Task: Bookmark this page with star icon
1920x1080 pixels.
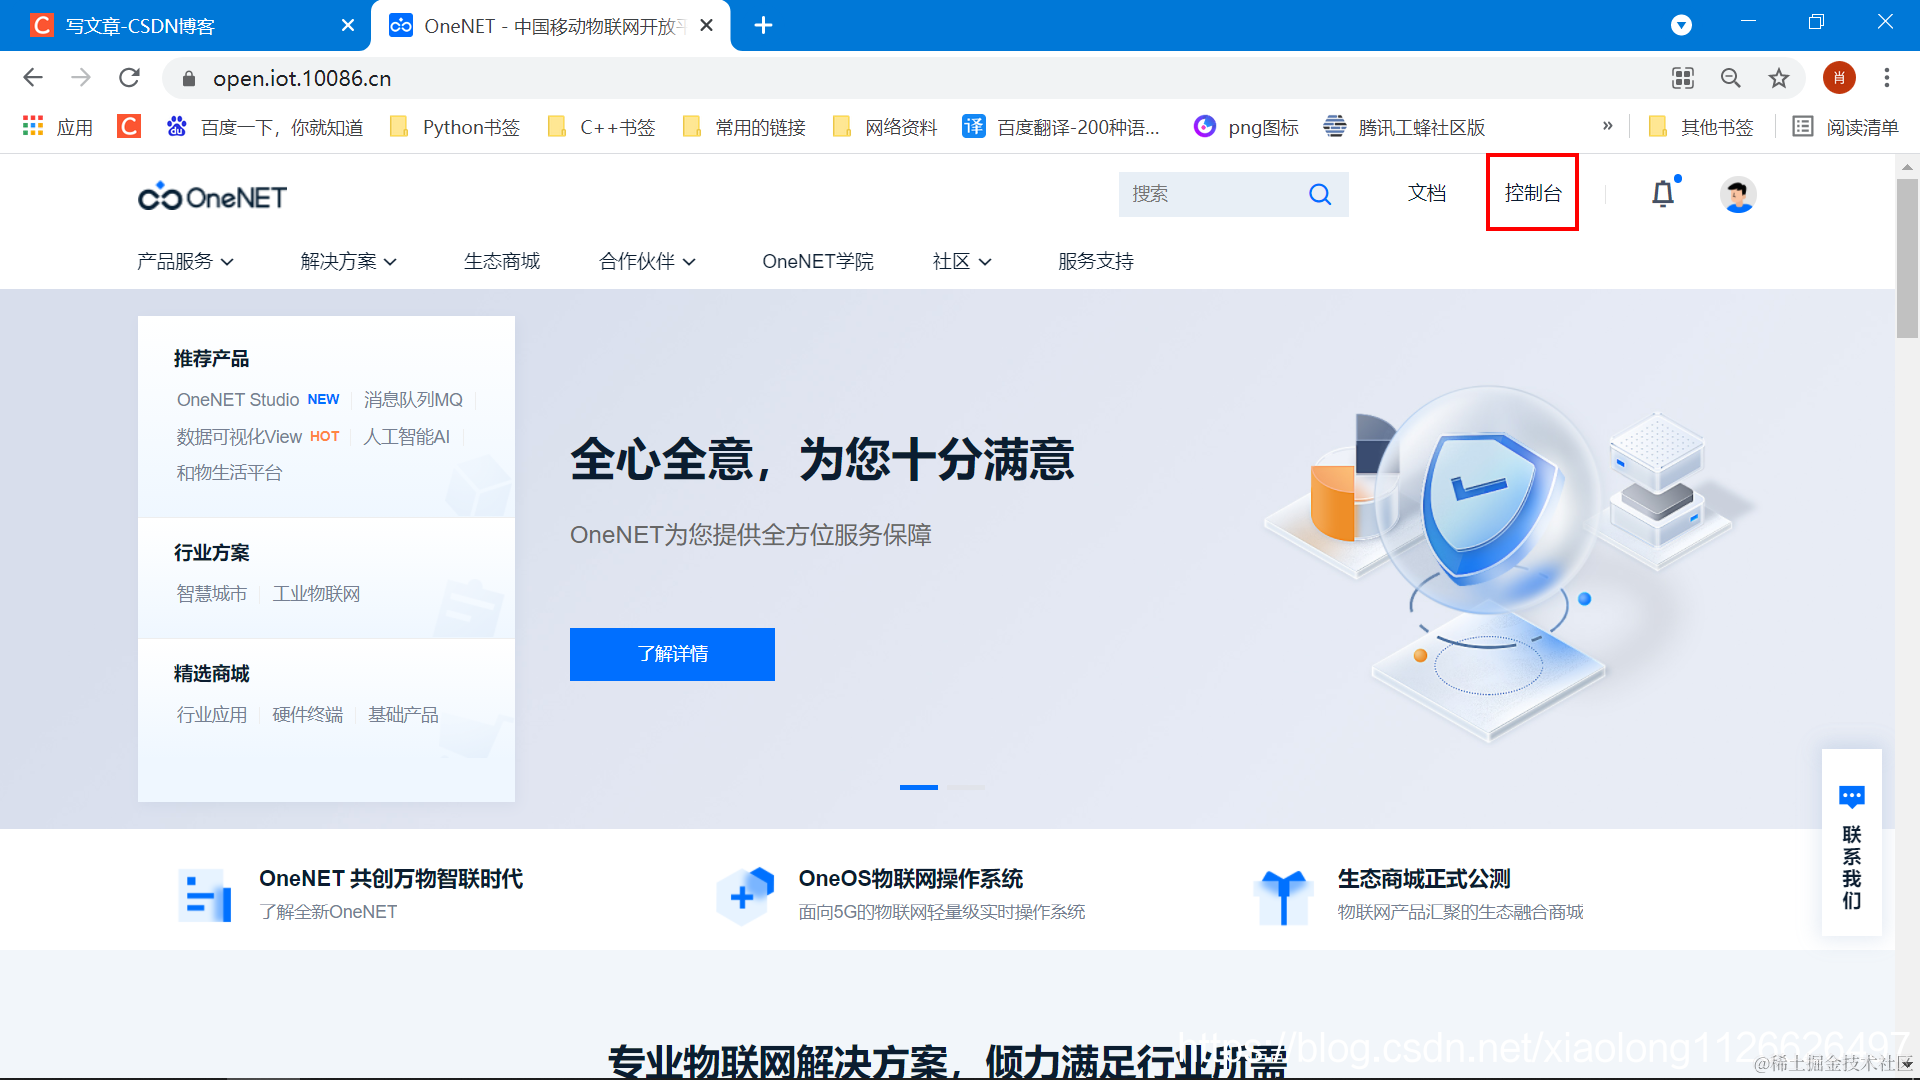Action: click(1779, 78)
